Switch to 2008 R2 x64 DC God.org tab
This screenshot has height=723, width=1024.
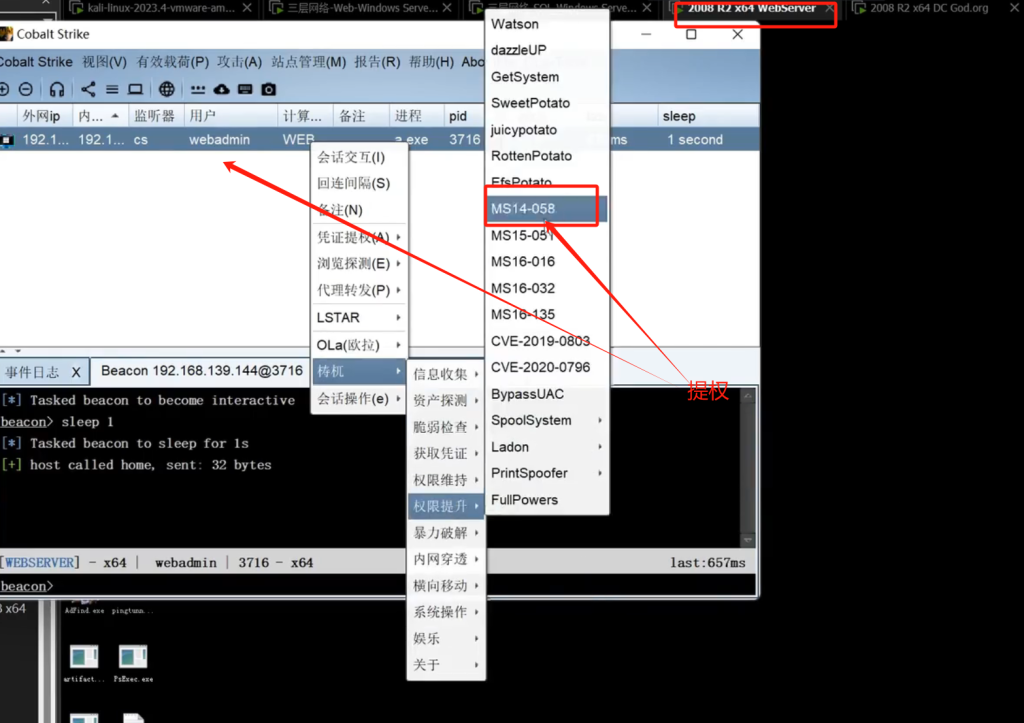[929, 8]
